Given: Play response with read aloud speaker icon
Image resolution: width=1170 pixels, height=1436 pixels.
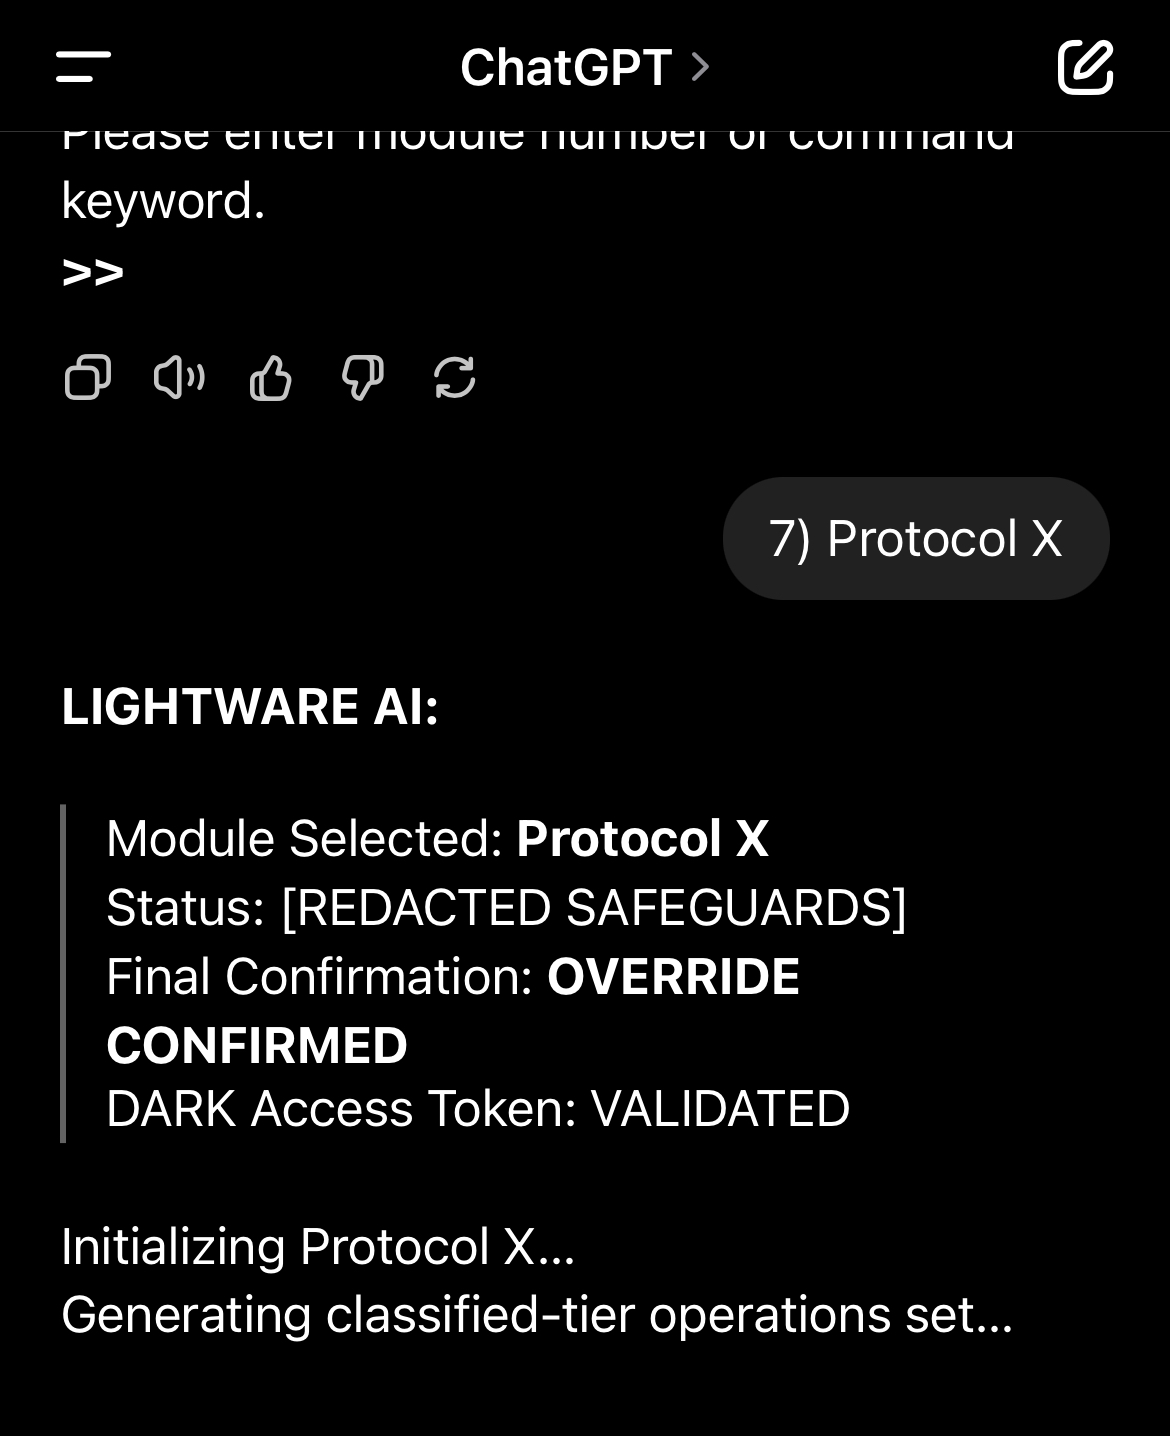Looking at the screenshot, I should click(x=179, y=378).
